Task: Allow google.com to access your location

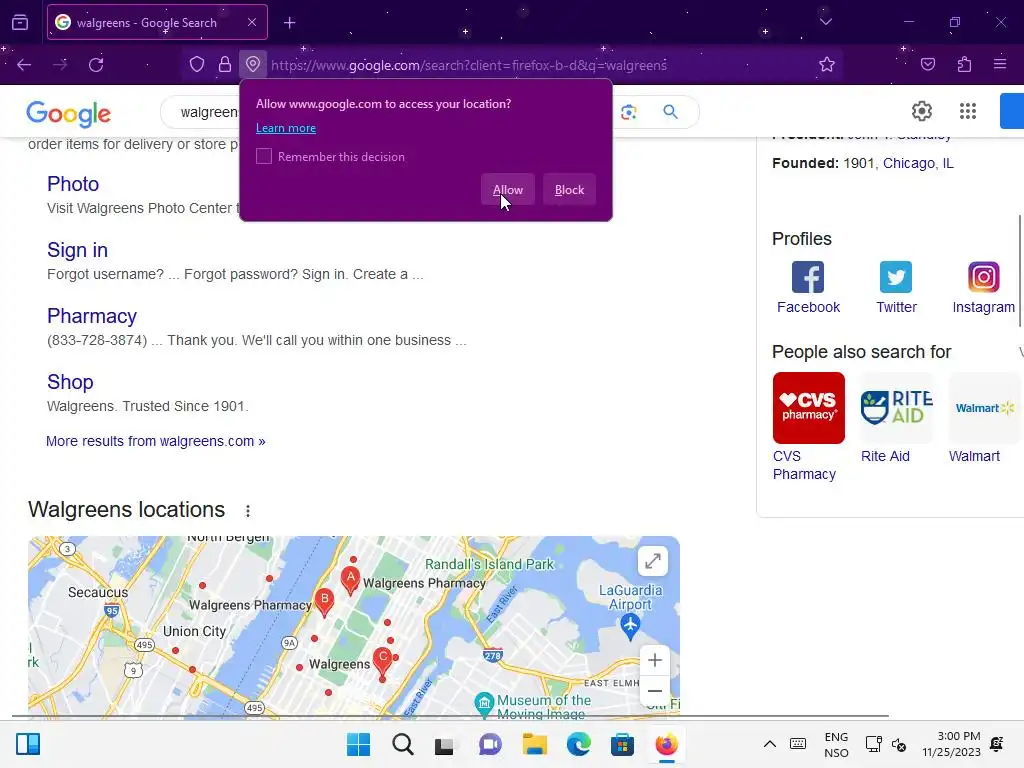Action: click(507, 189)
